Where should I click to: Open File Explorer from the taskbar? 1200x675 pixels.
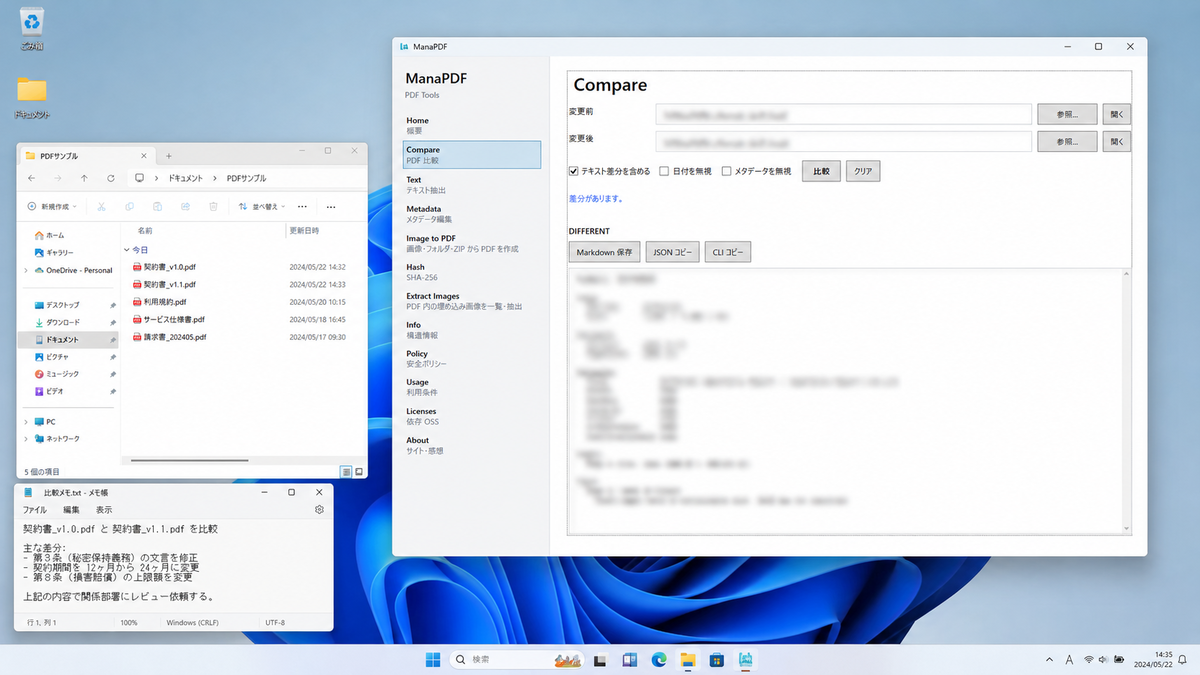(688, 660)
